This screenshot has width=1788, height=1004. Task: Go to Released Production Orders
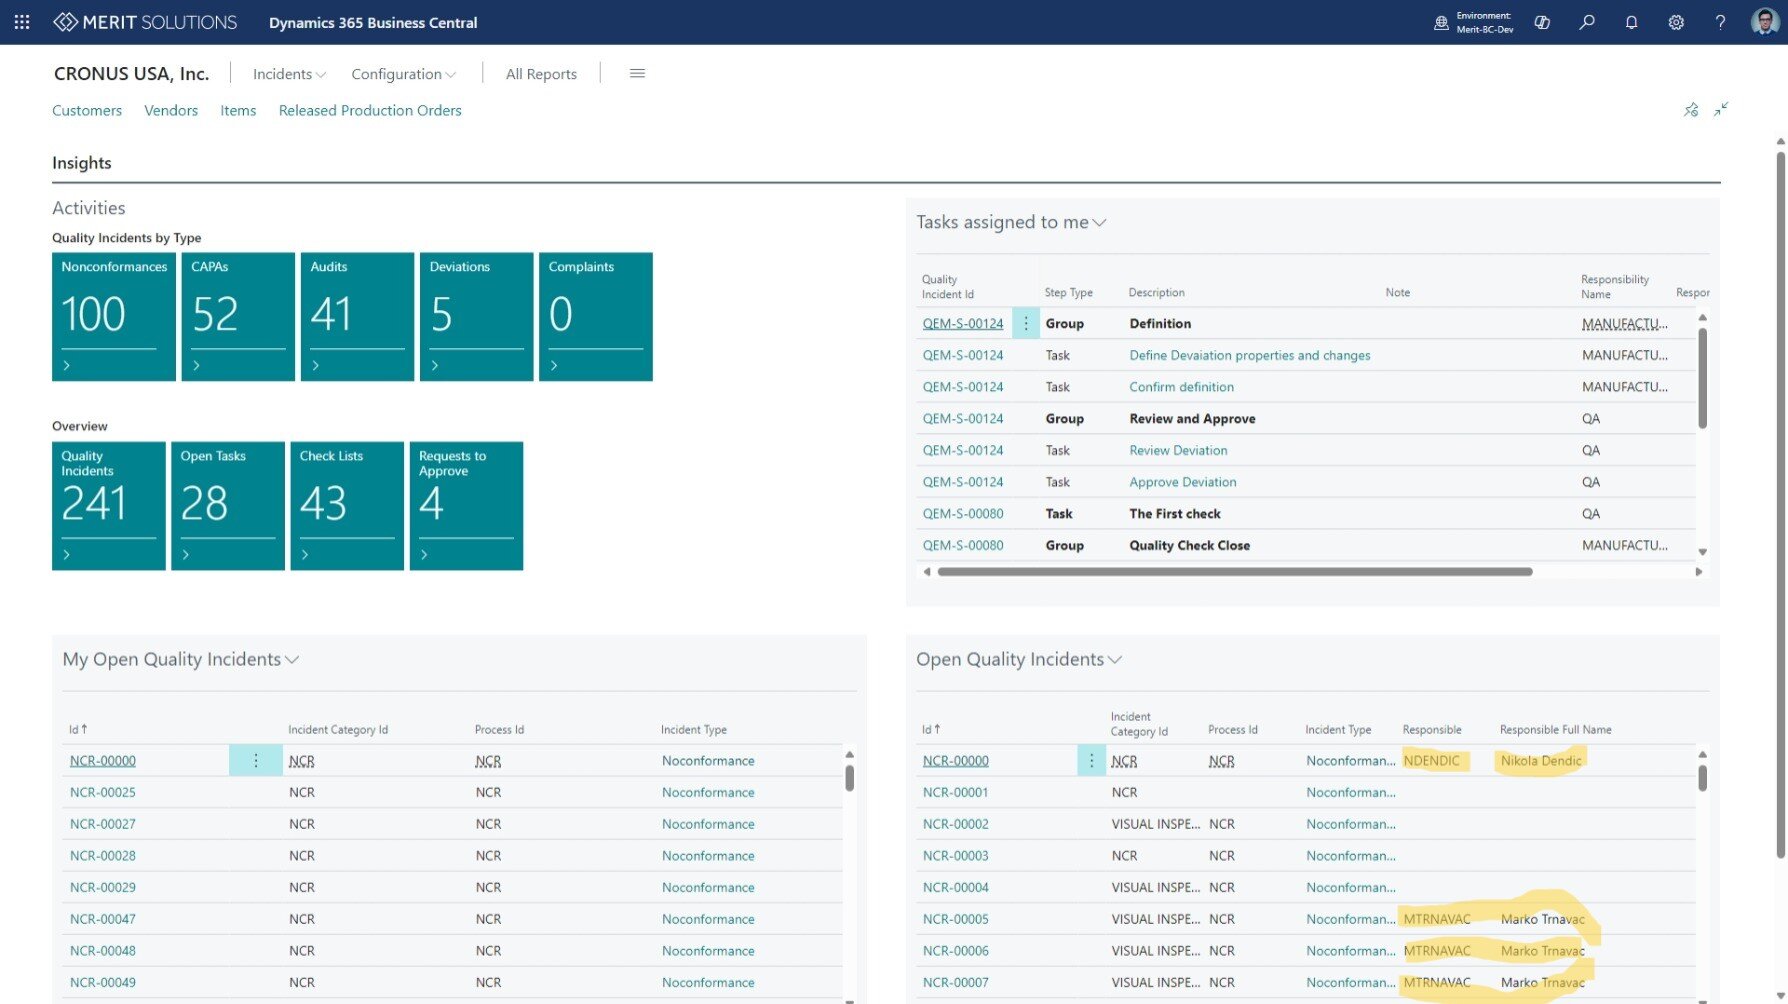point(370,110)
